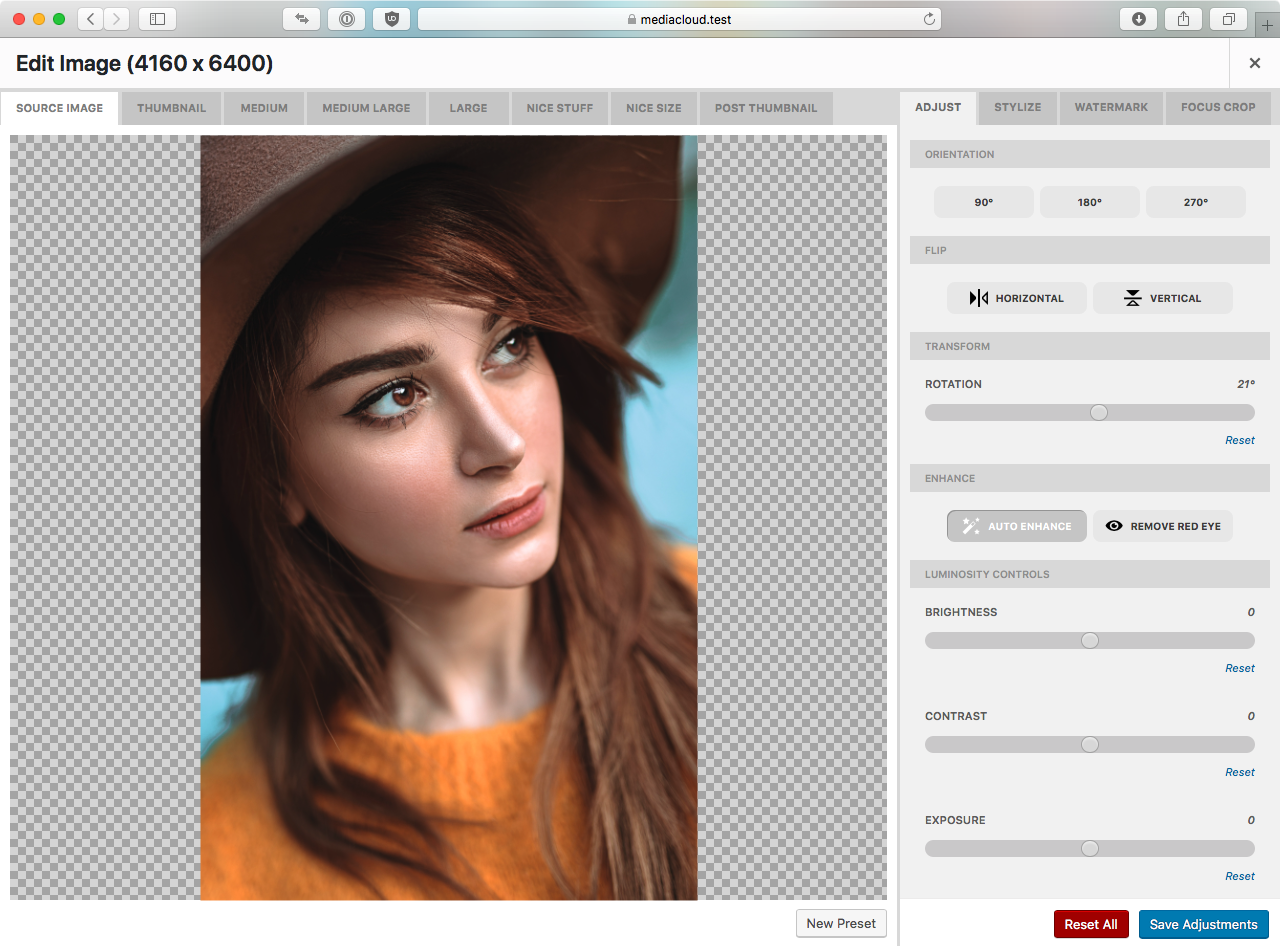
Task: Click the Brightness slider handle
Action: [1090, 640]
